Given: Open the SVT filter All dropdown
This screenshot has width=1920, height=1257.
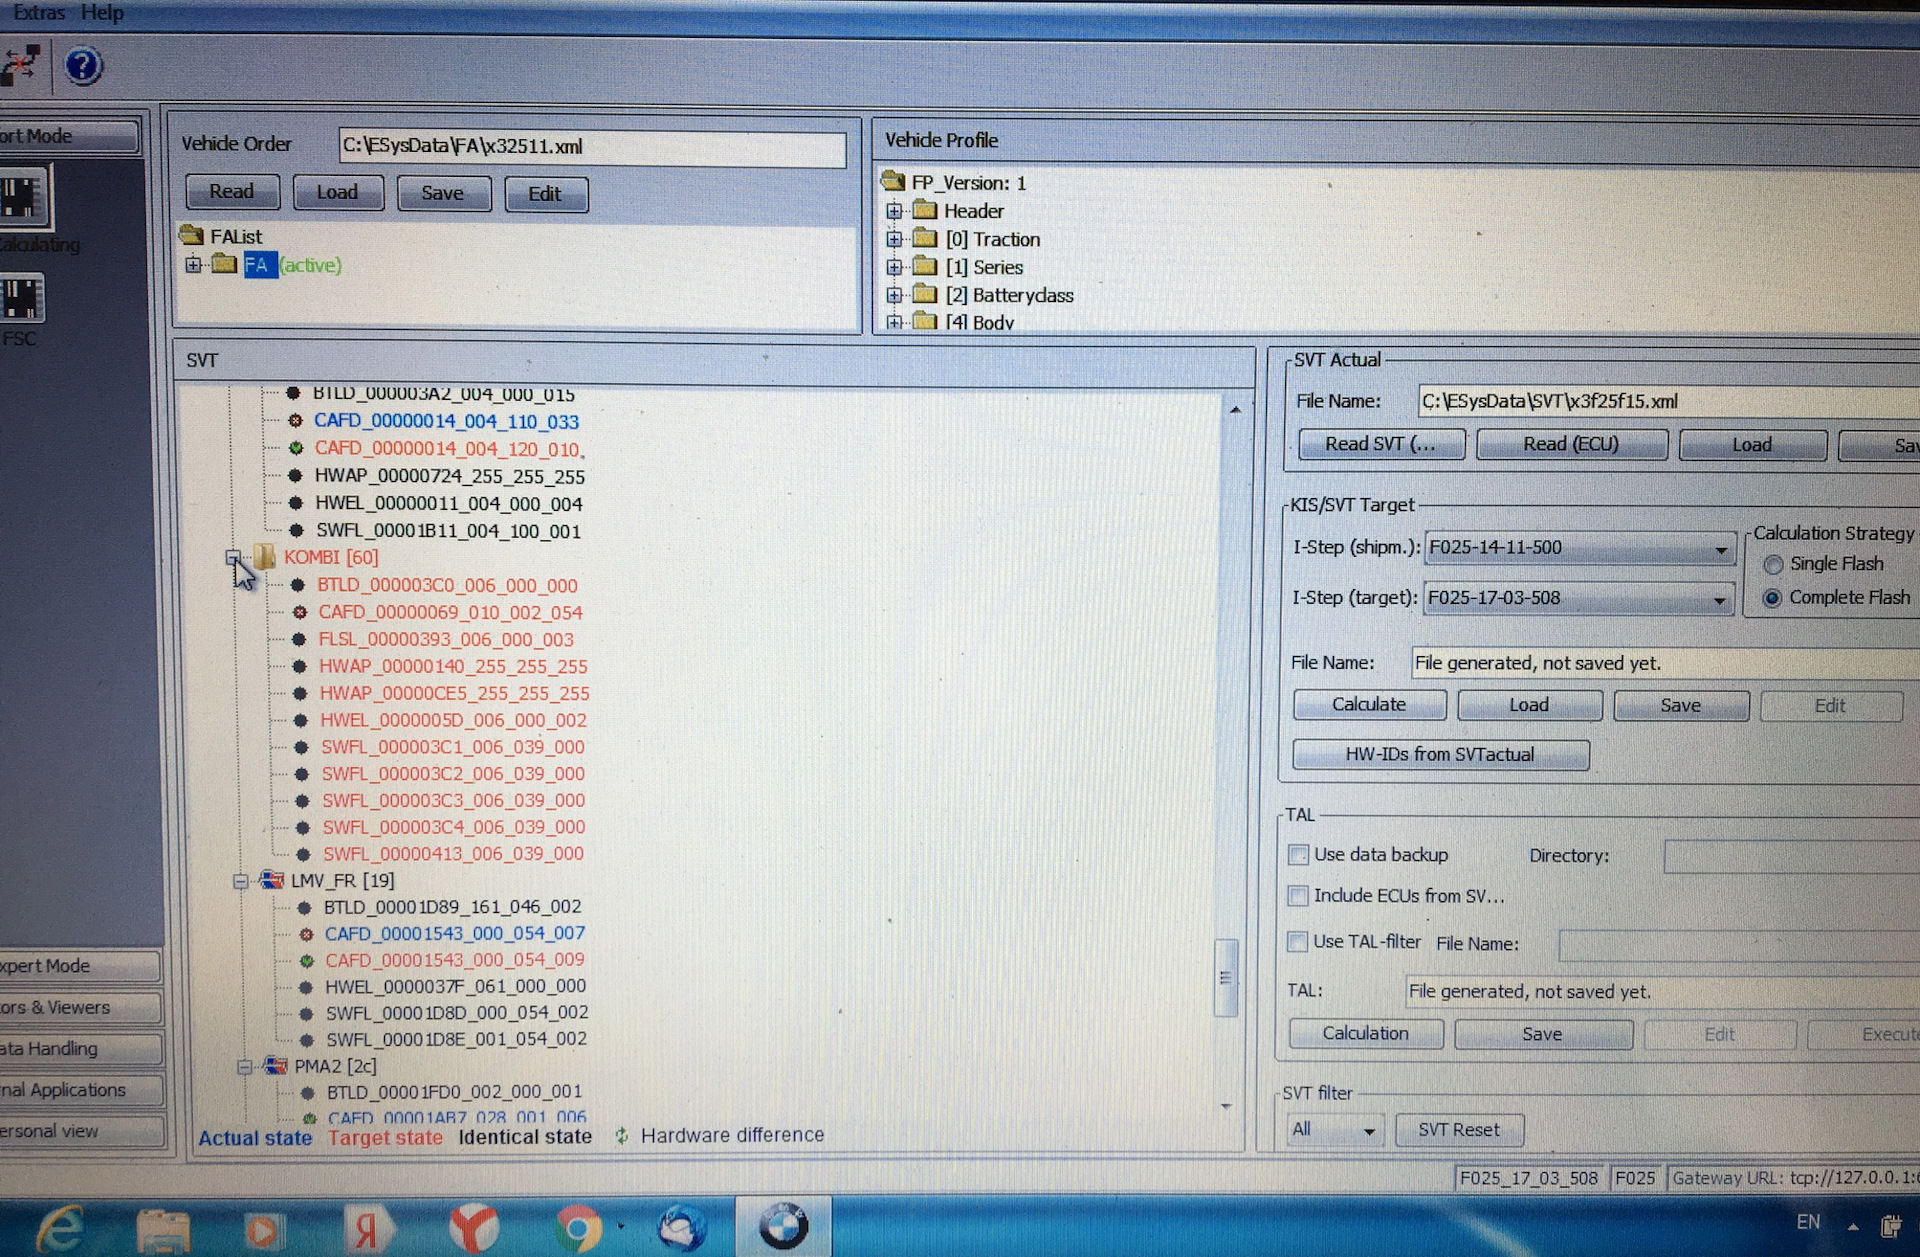Looking at the screenshot, I should tap(1368, 1131).
